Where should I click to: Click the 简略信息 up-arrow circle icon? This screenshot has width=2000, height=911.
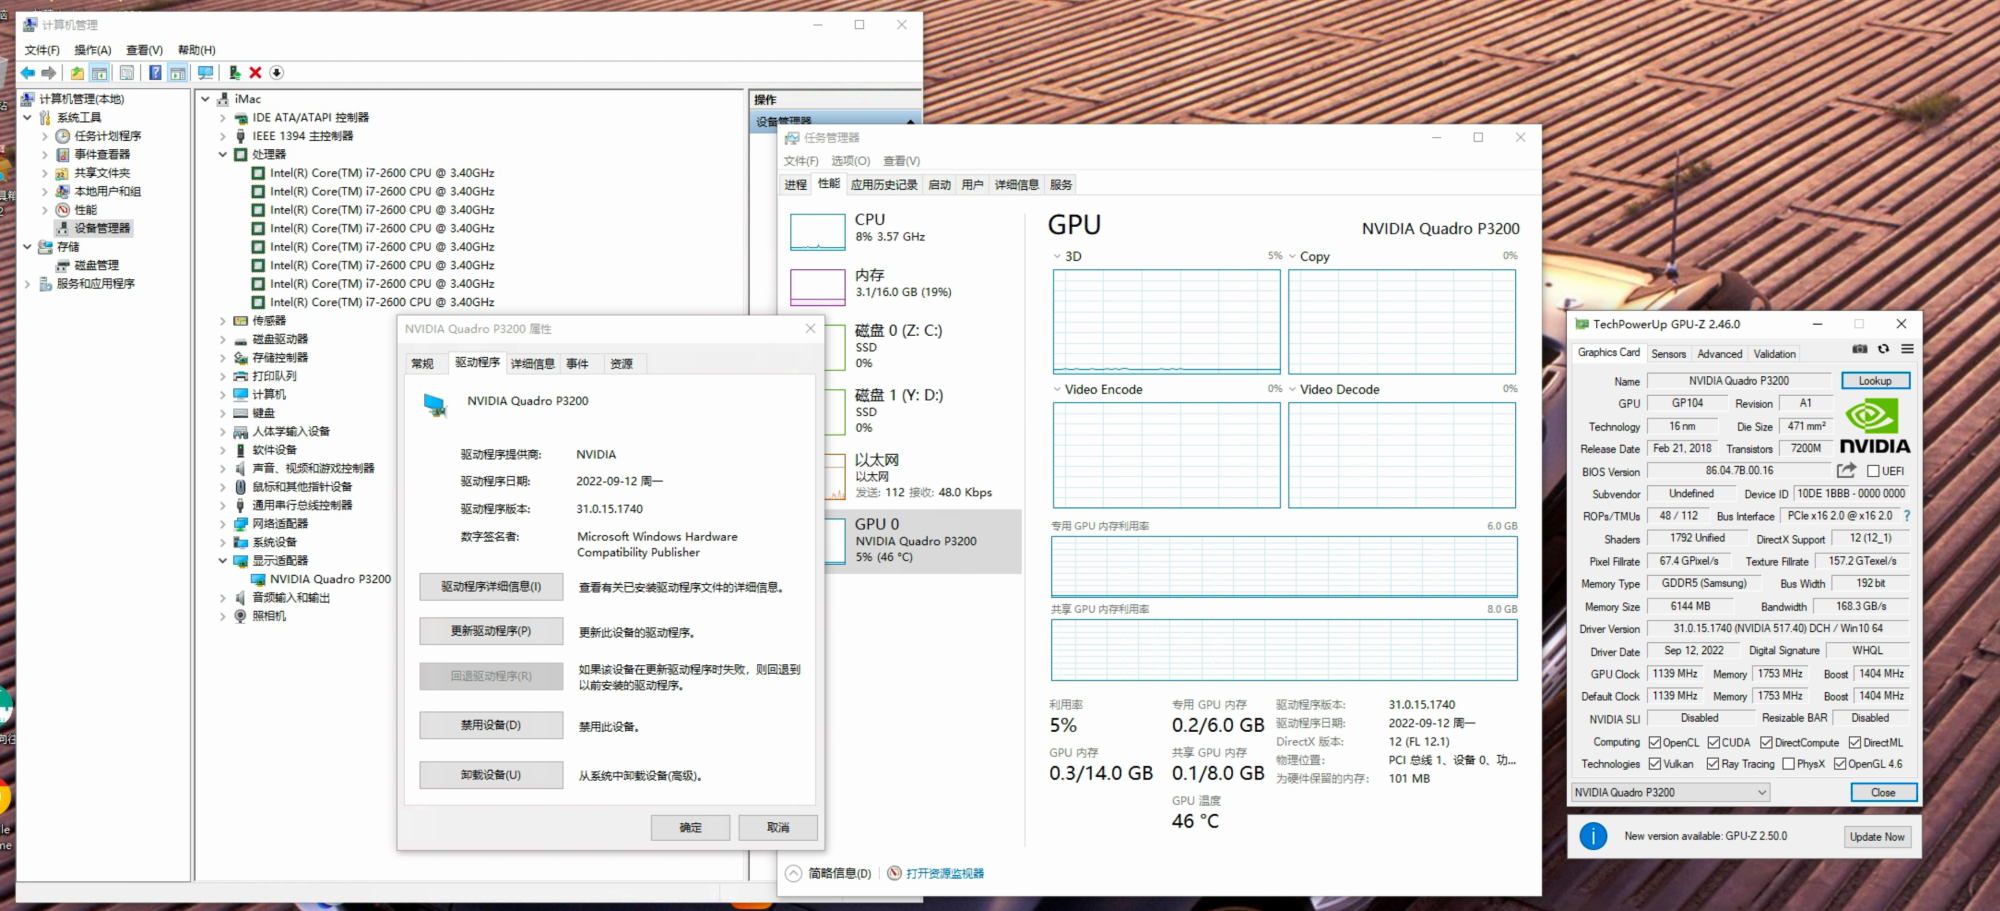(x=794, y=873)
